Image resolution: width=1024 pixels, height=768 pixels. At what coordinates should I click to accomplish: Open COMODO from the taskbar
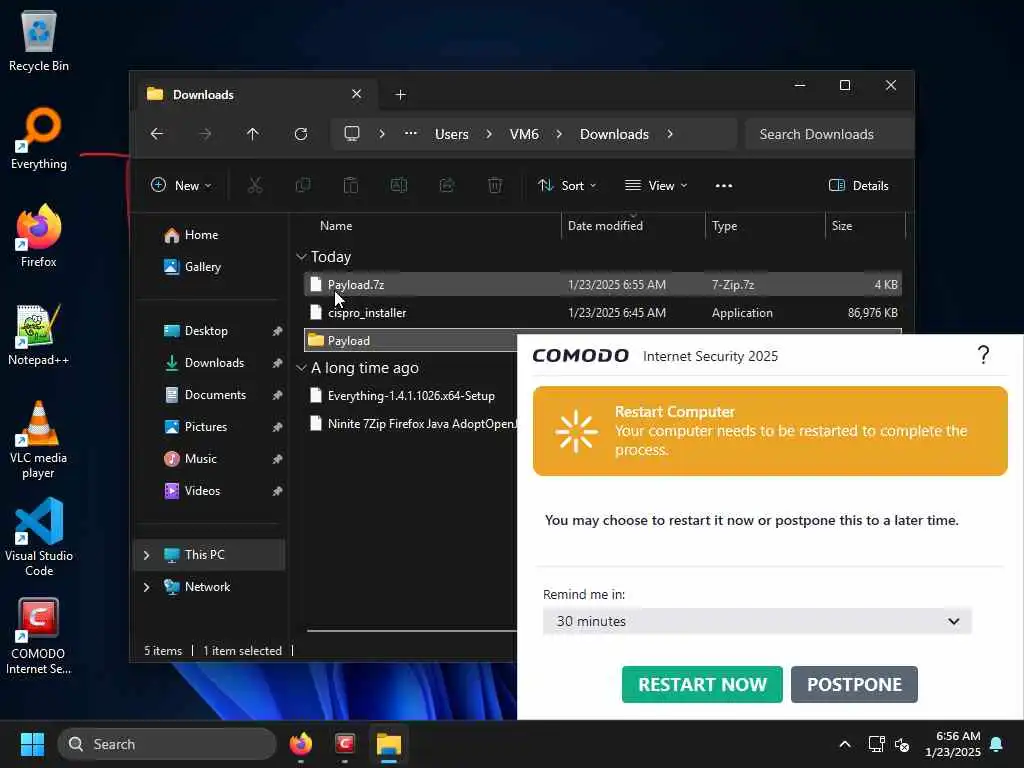[x=345, y=744]
